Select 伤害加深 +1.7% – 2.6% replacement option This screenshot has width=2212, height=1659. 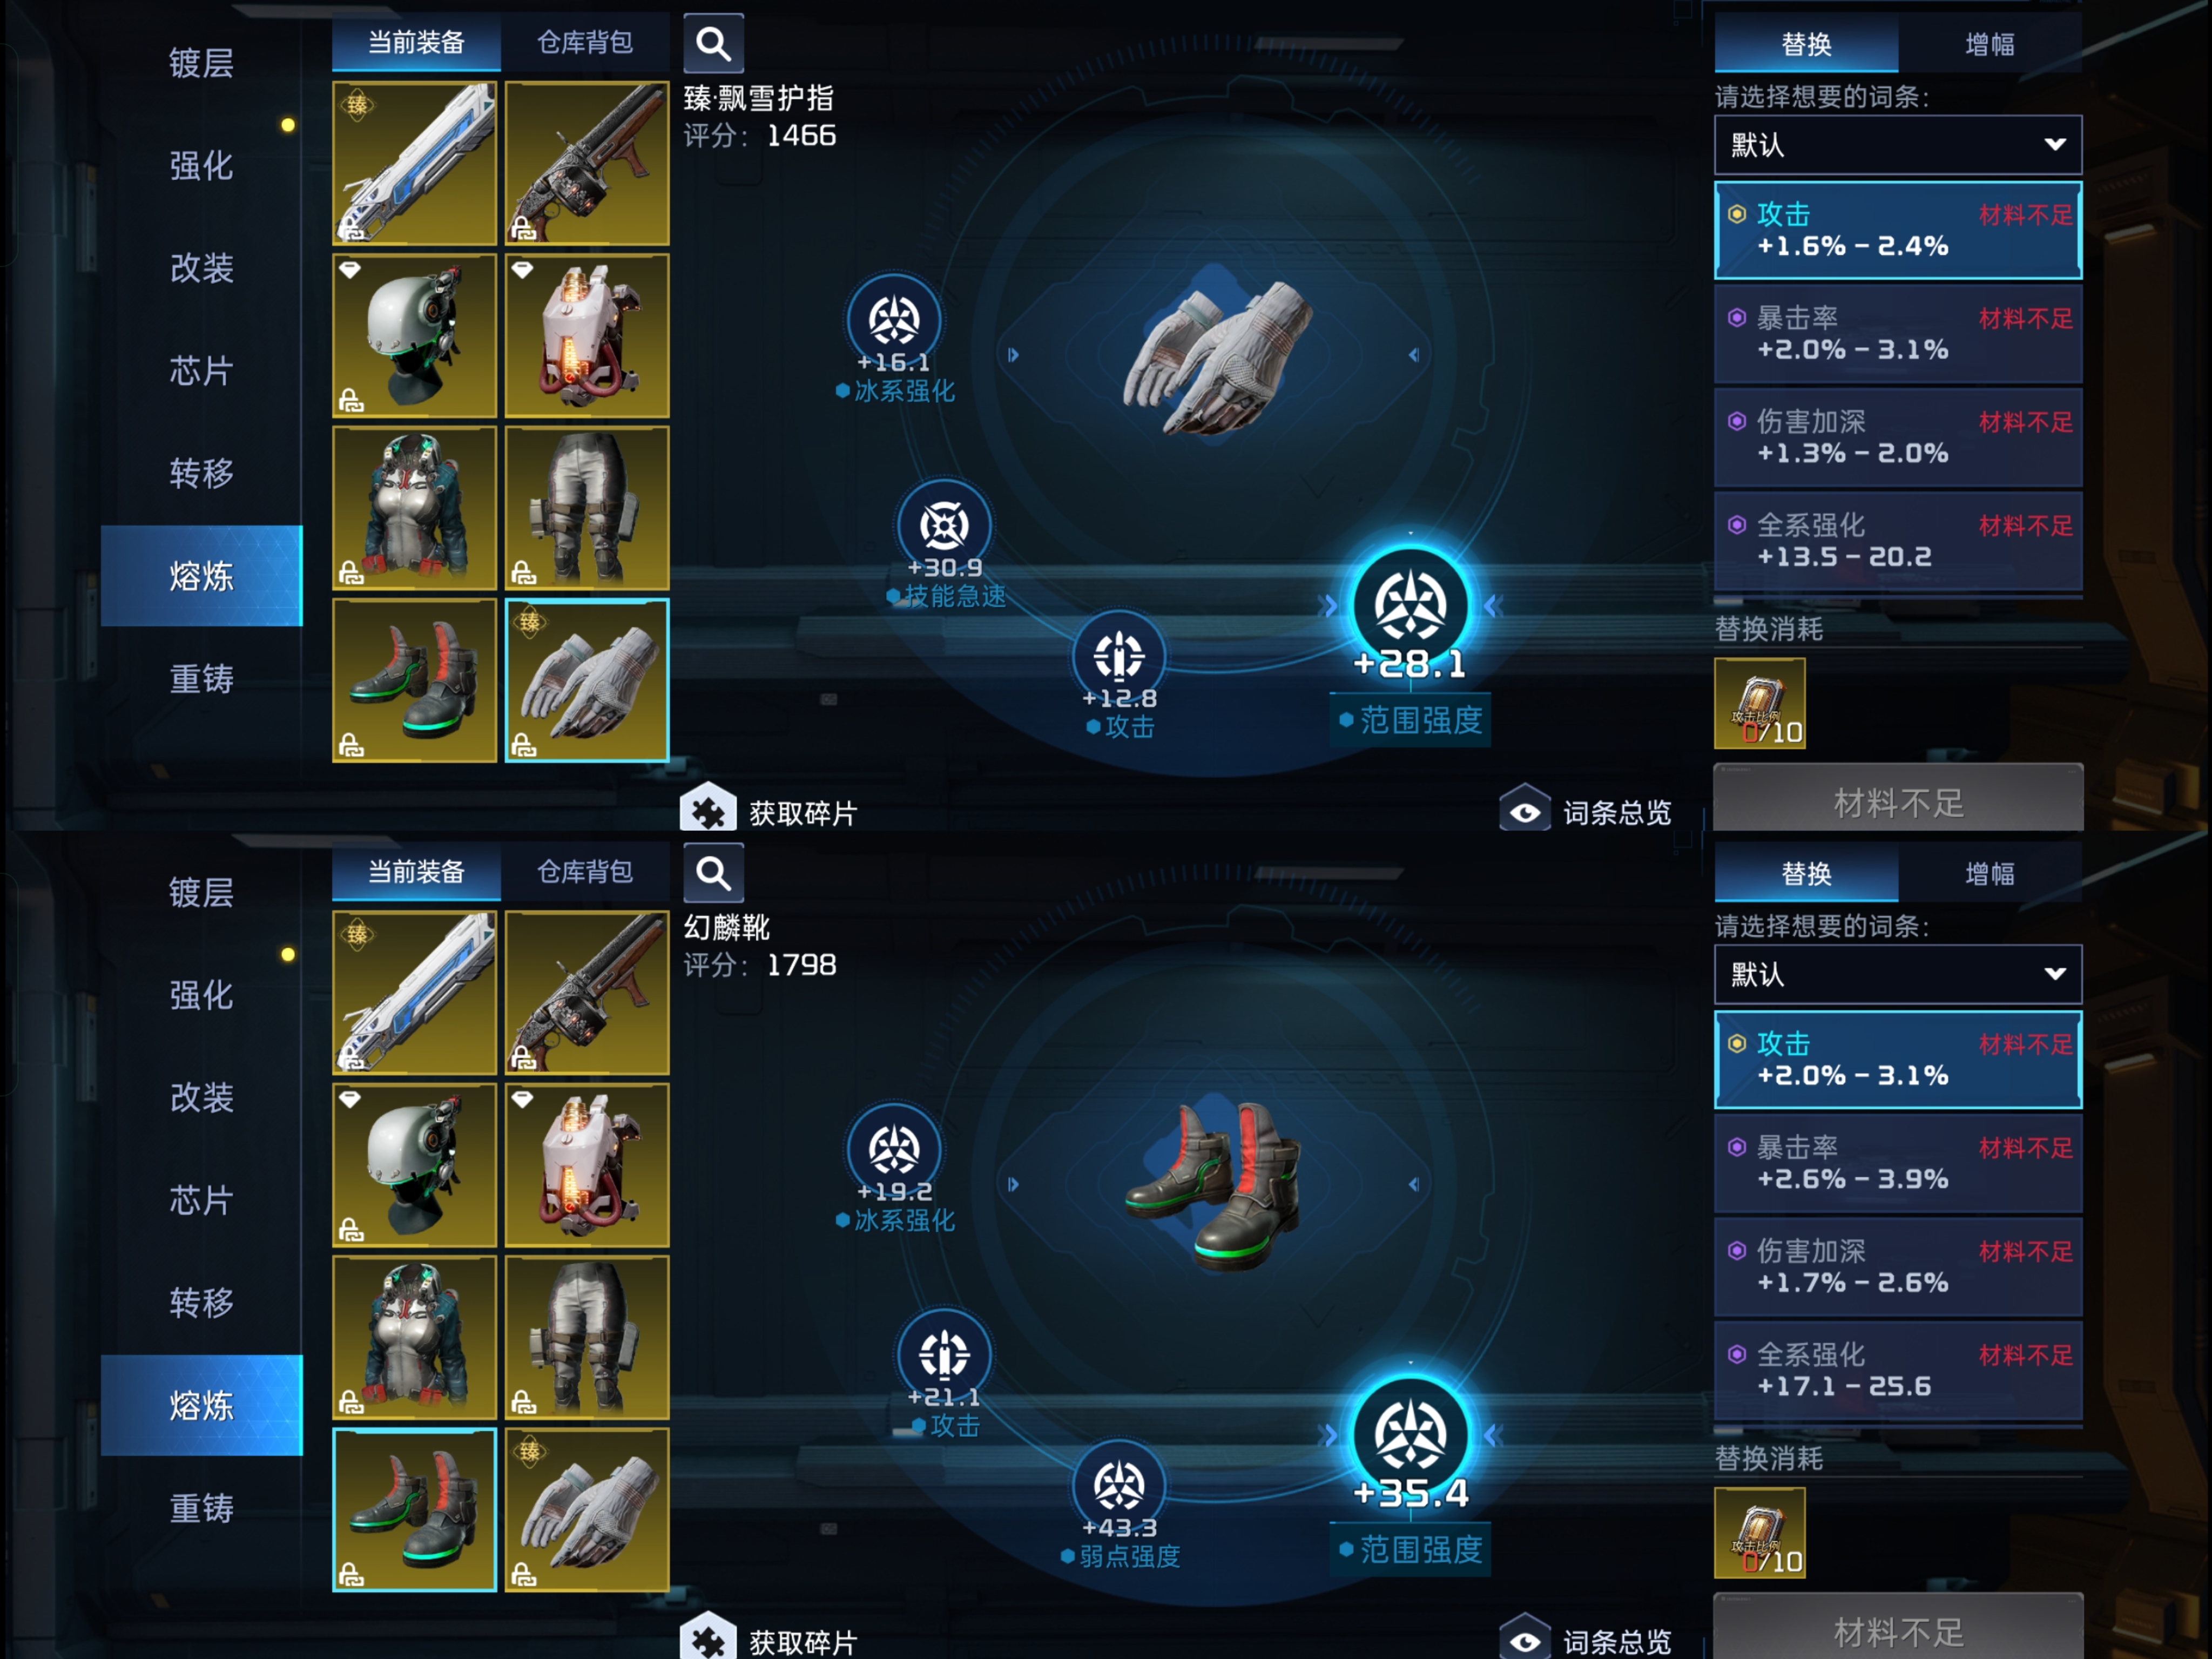pyautogui.click(x=1898, y=1266)
